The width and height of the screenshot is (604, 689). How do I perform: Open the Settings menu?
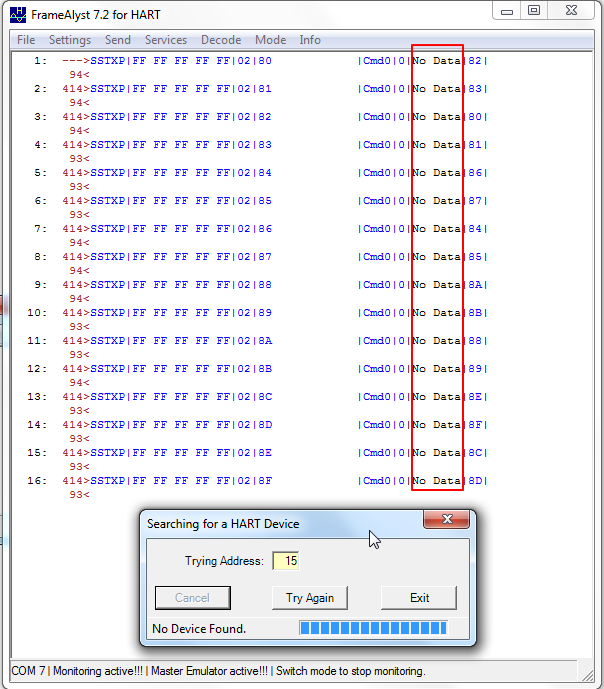point(70,40)
